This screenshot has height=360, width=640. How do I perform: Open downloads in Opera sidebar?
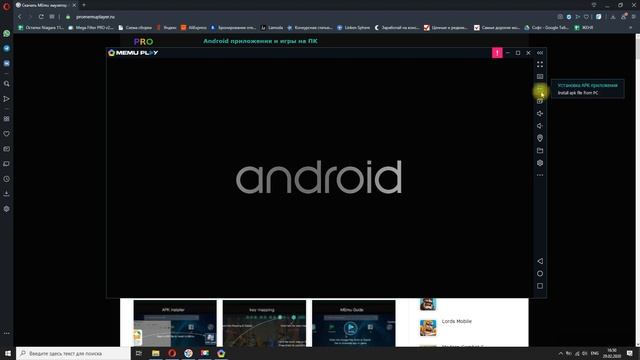(x=7, y=193)
